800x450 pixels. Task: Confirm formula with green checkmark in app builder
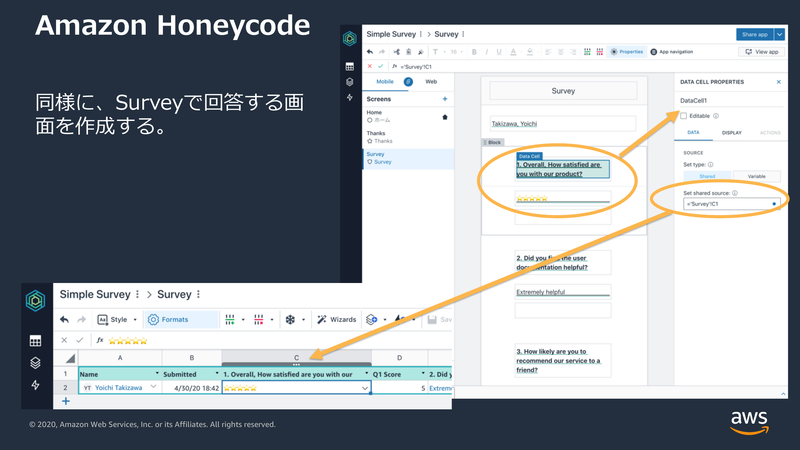[x=381, y=66]
